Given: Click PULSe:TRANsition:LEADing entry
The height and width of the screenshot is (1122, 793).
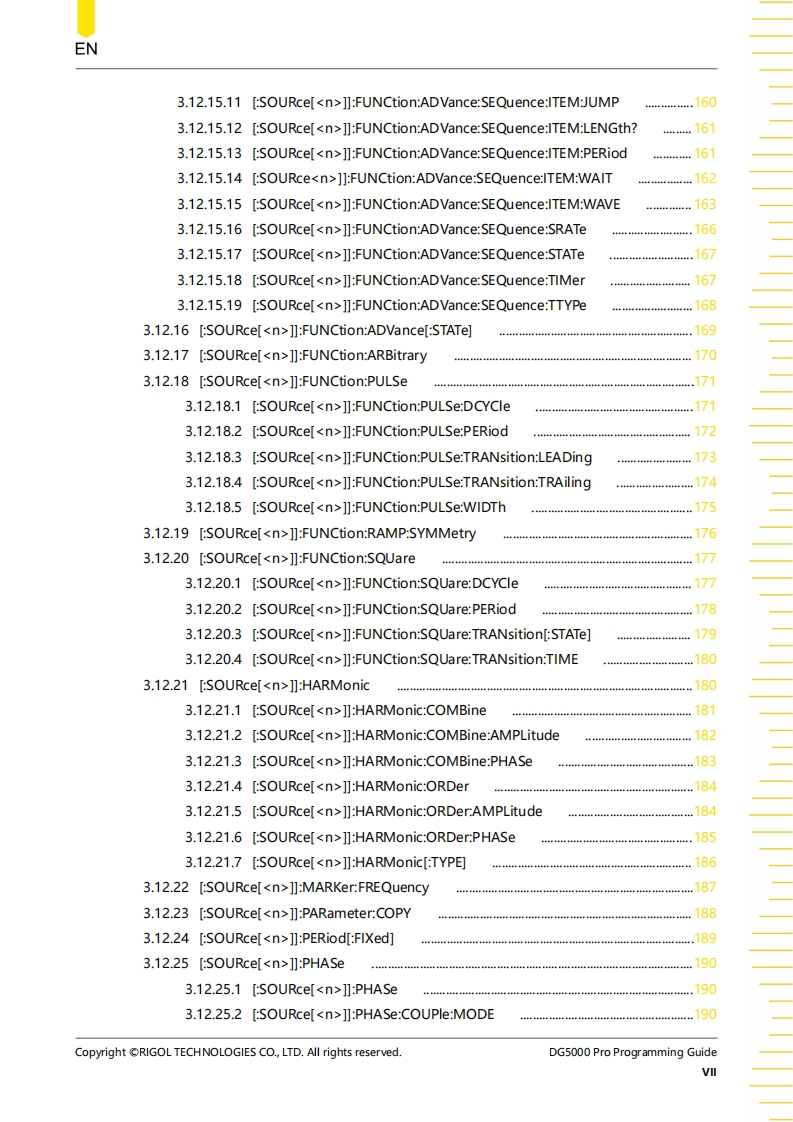Looking at the screenshot, I should click(x=422, y=457).
